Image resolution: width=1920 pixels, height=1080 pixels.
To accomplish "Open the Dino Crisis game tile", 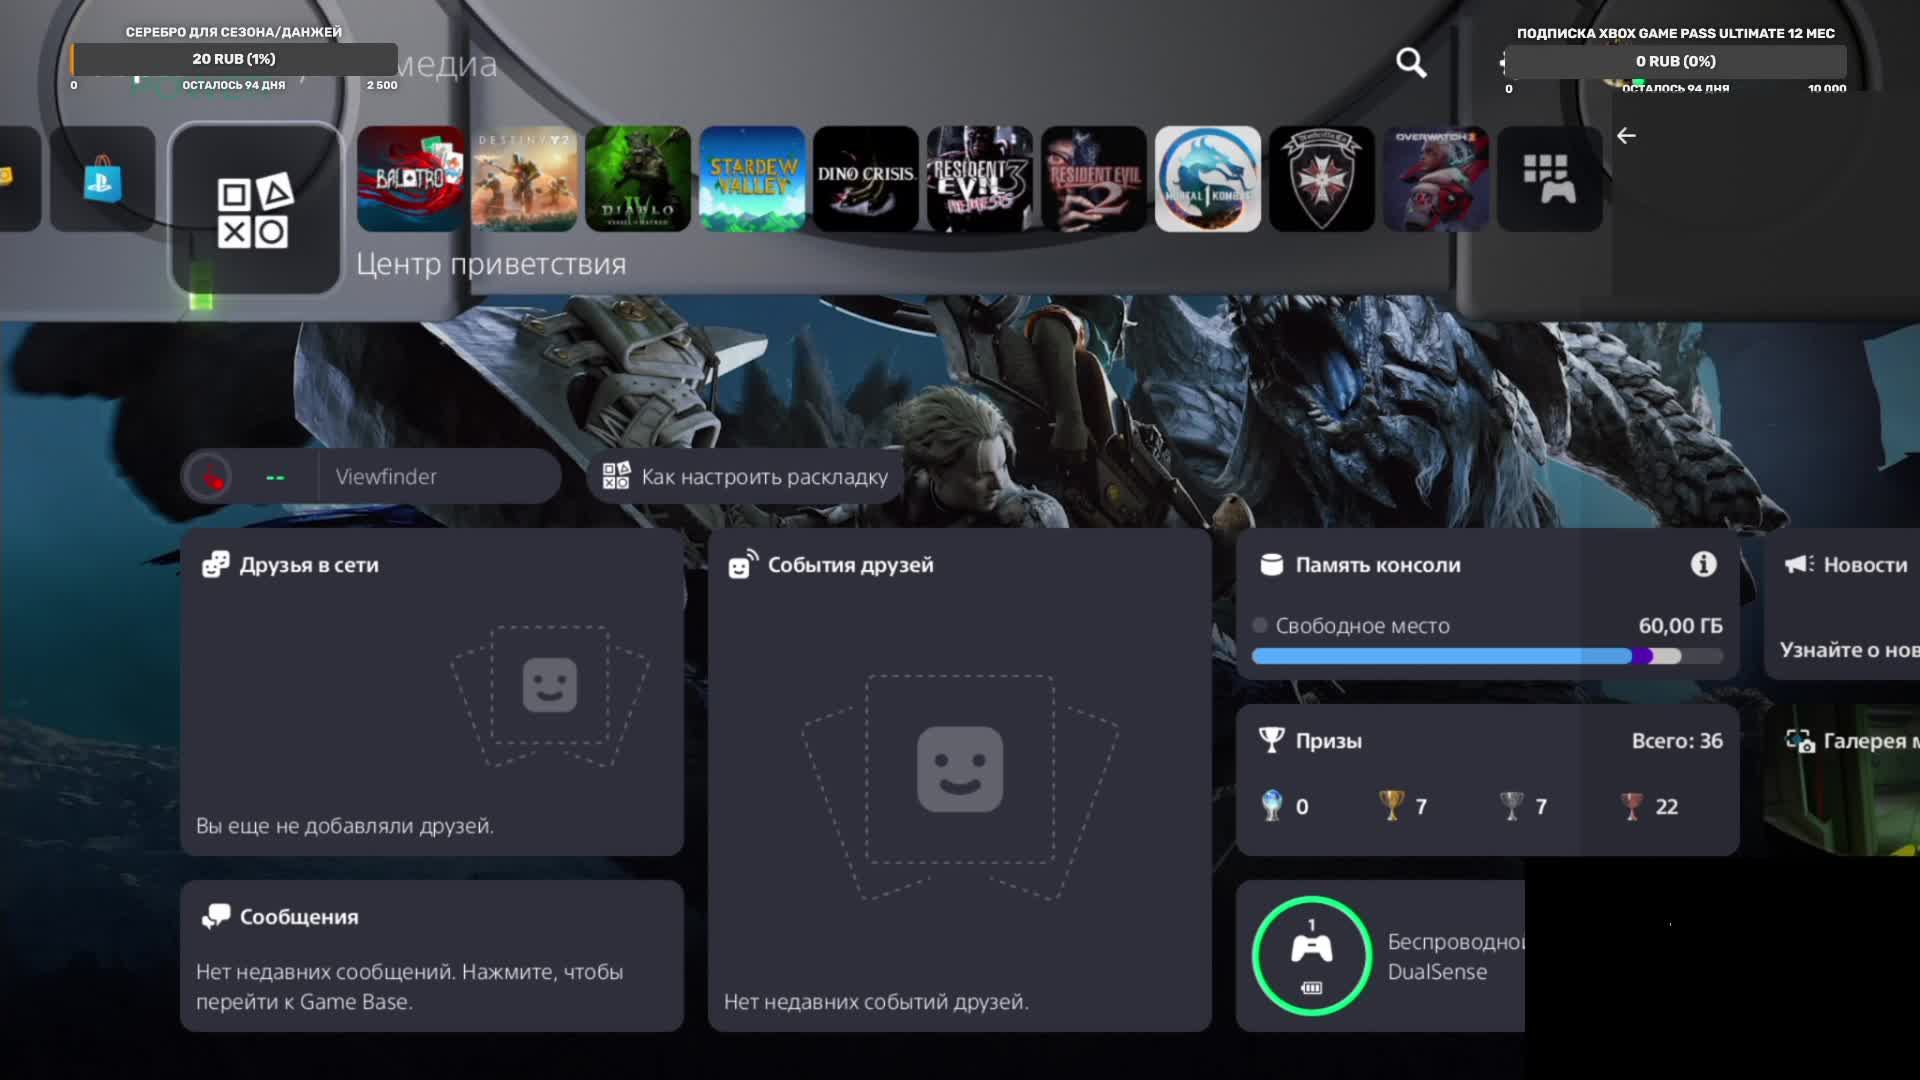I will (866, 179).
